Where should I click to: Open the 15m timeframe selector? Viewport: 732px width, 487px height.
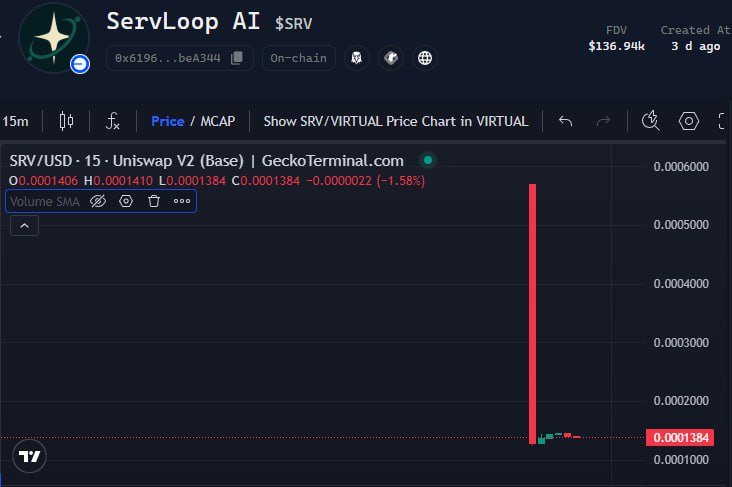tap(15, 121)
